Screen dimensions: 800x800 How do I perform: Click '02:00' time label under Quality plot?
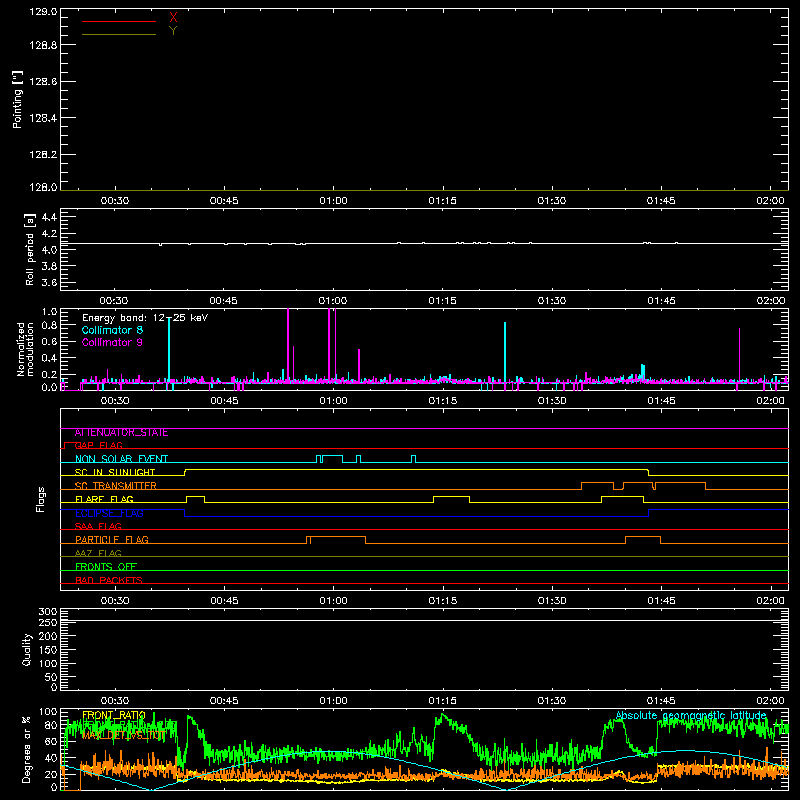[x=770, y=701]
